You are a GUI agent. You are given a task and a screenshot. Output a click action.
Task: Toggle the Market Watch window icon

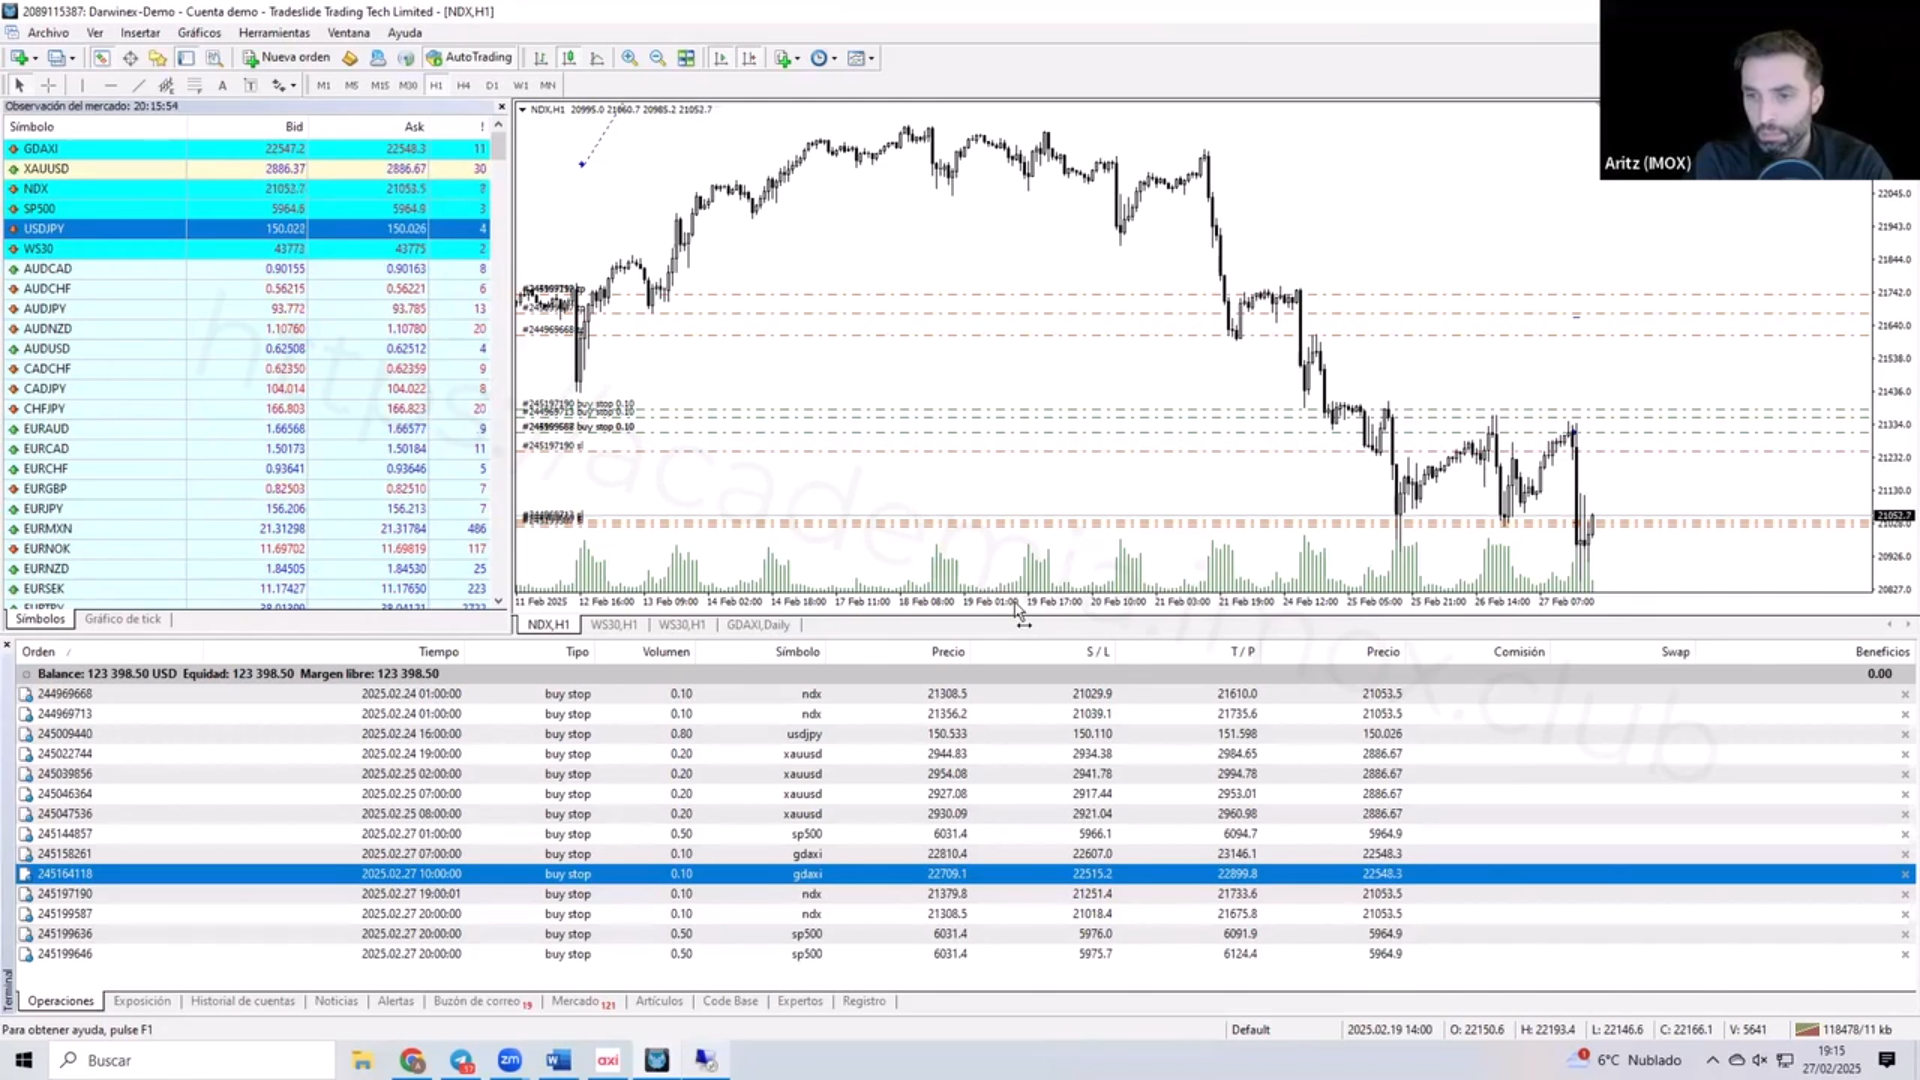pos(102,58)
